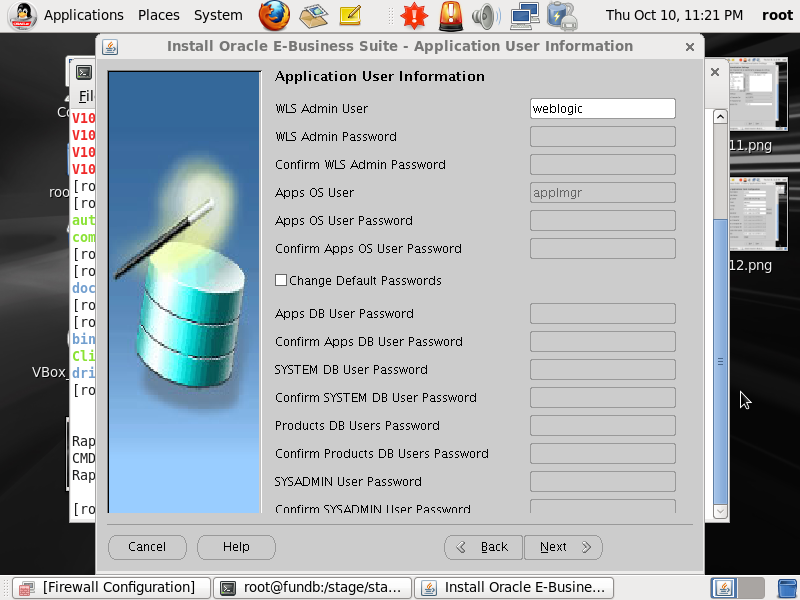Go Back to the previous installer step
Image resolution: width=800 pixels, height=600 pixels.
click(483, 547)
